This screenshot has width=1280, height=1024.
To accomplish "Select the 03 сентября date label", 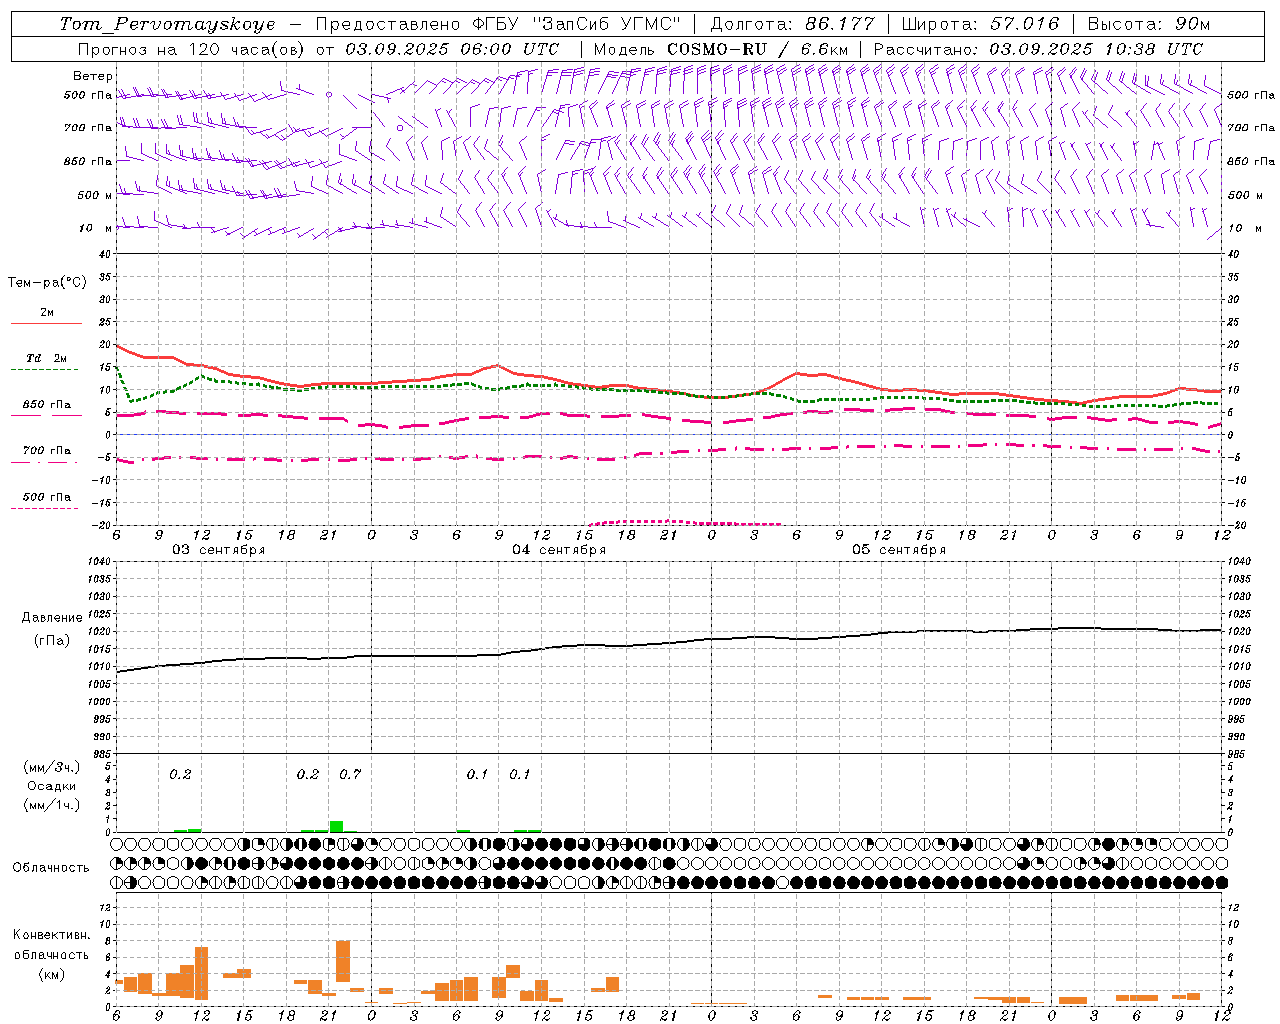I will click(218, 550).
